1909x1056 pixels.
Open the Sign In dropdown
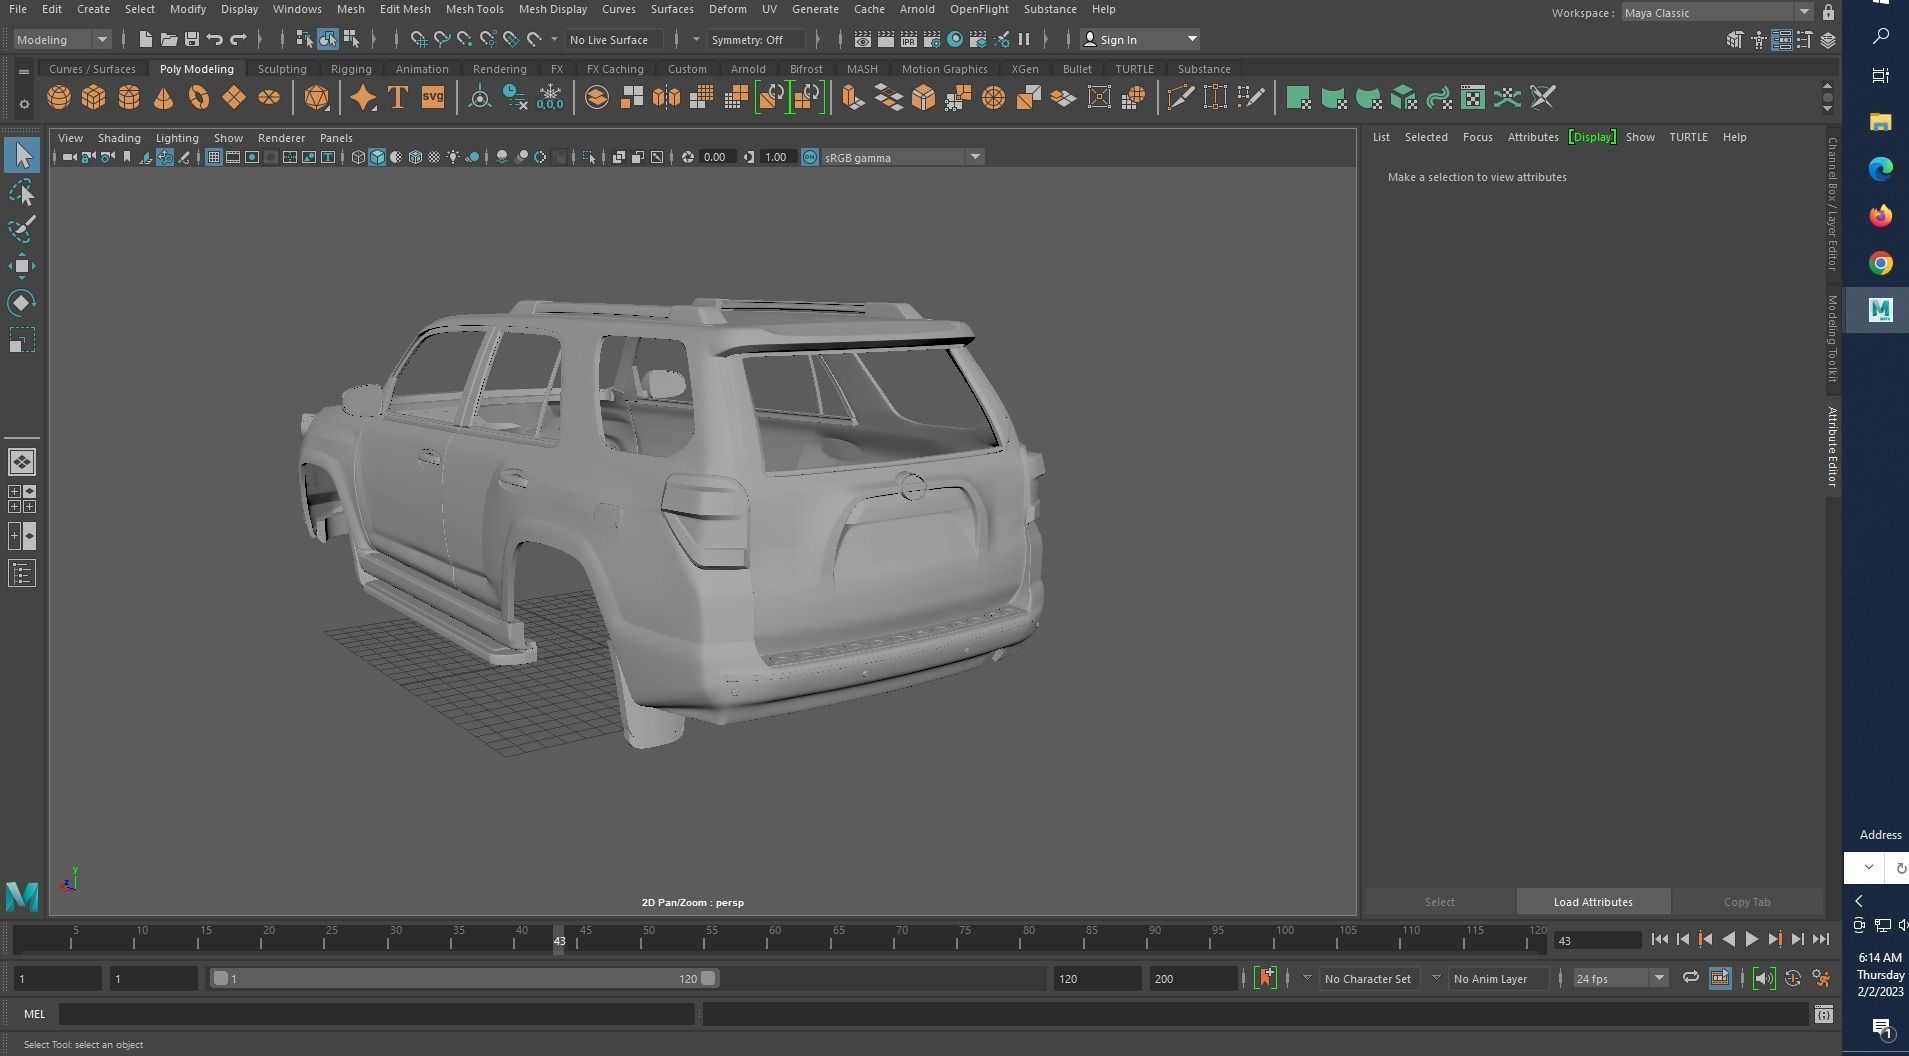tap(1141, 40)
